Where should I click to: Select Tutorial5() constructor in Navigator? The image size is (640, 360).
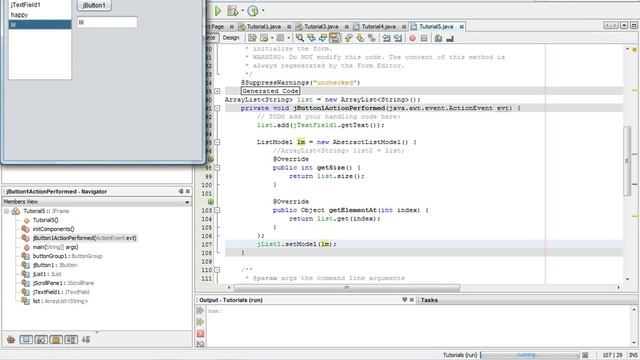(x=45, y=220)
